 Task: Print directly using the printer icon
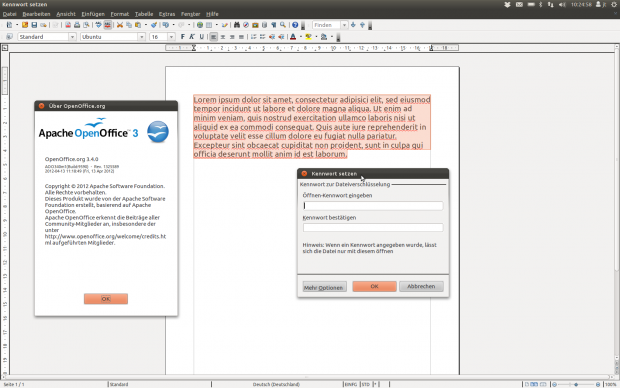click(77, 25)
